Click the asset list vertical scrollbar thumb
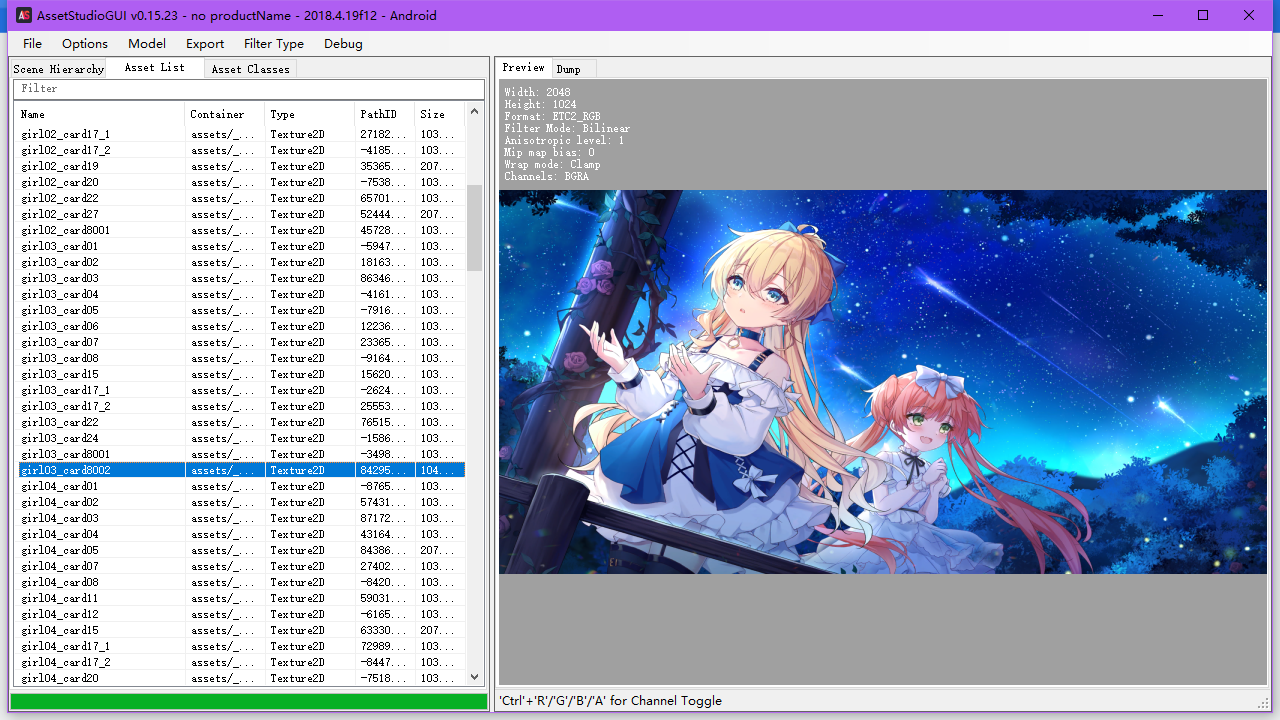The image size is (1280, 720). tap(475, 227)
